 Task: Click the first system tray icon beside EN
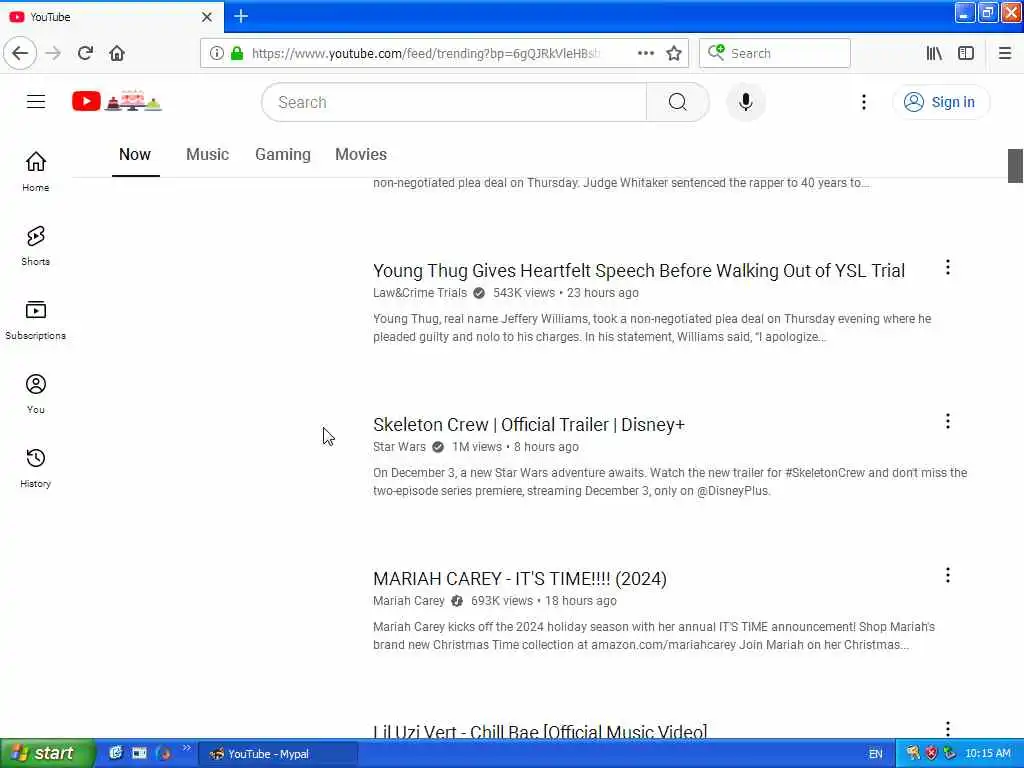coord(913,754)
